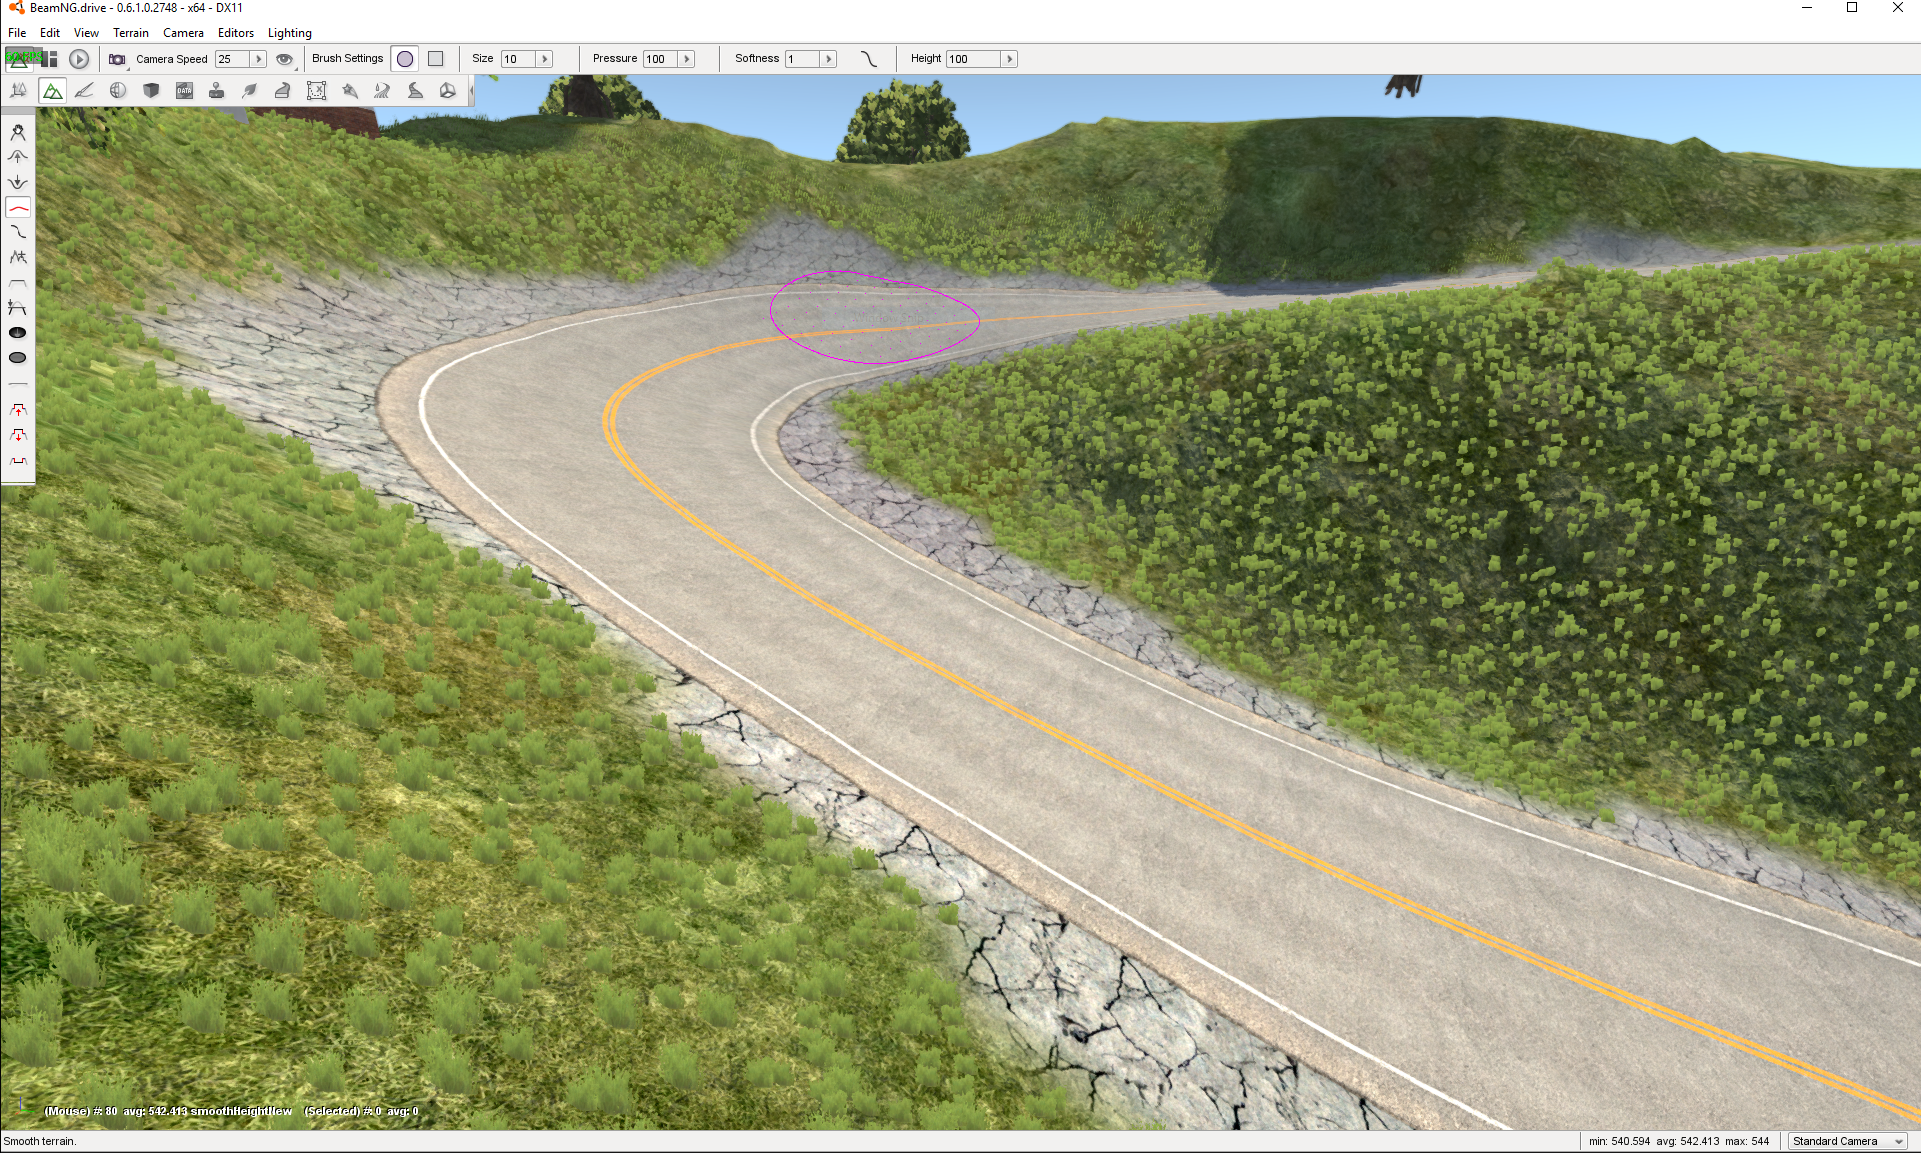Select the Object Editor tool icon
The width and height of the screenshot is (1921, 1153).
tap(19, 91)
